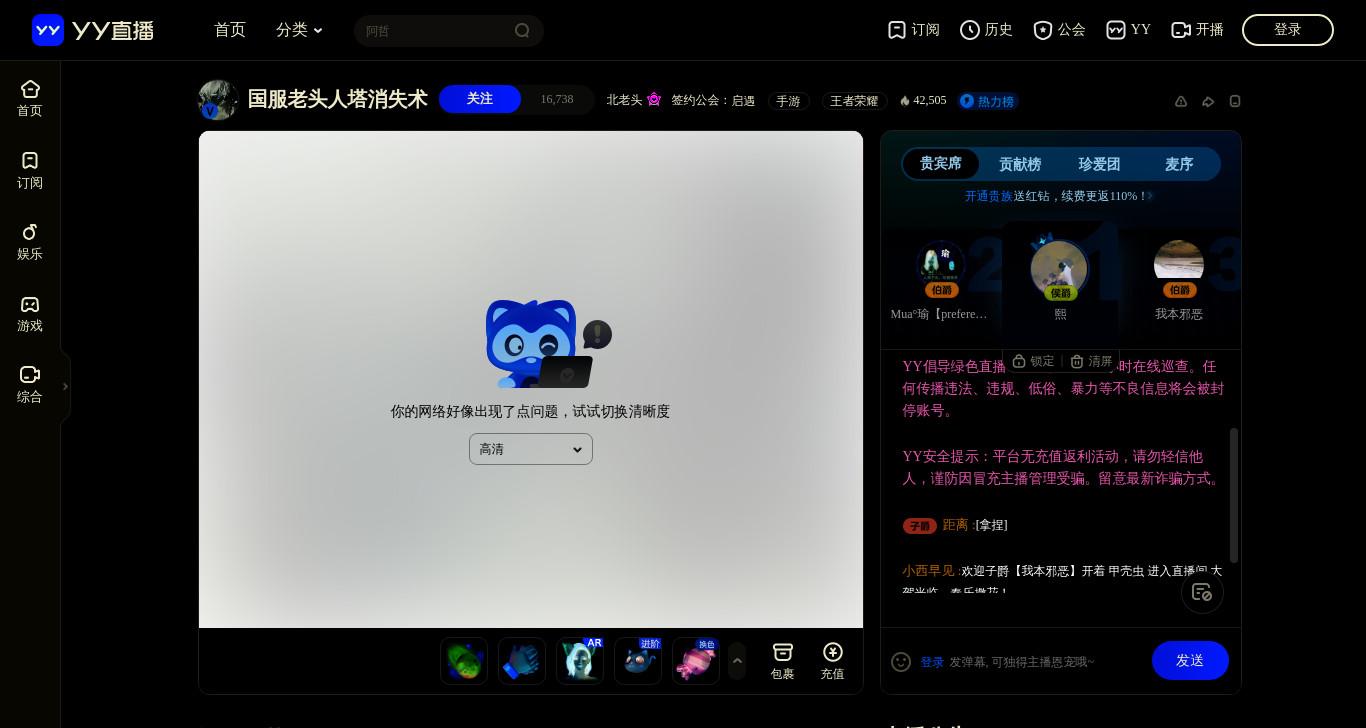Open 订阅 in left sidebar
This screenshot has width=1366, height=728.
click(30, 170)
